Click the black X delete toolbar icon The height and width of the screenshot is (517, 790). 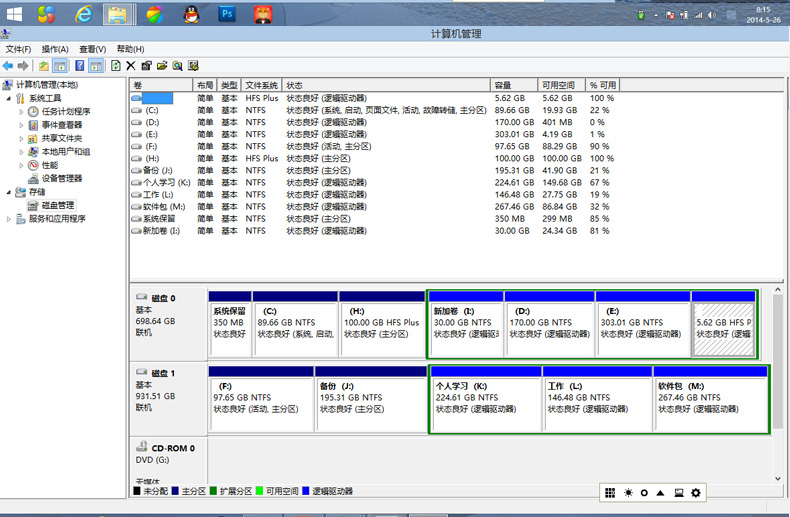tap(131, 66)
